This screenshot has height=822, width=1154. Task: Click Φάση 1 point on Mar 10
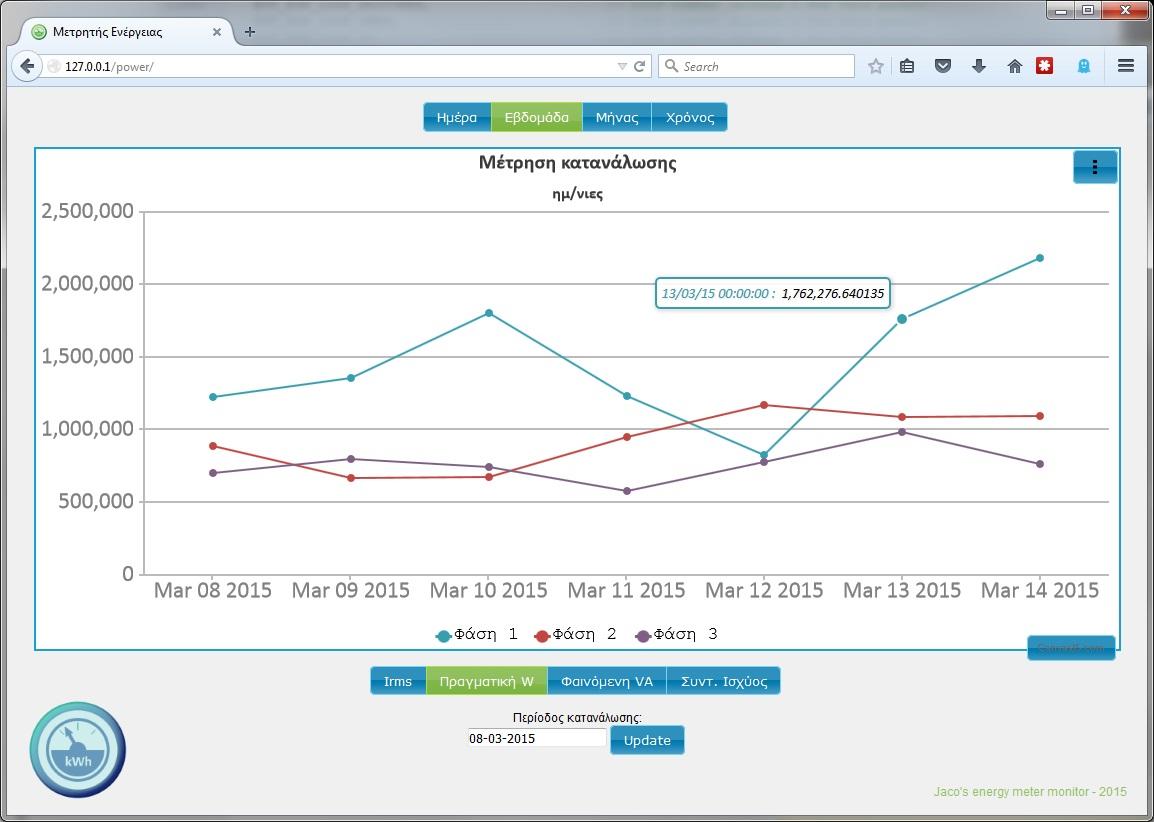coord(489,313)
